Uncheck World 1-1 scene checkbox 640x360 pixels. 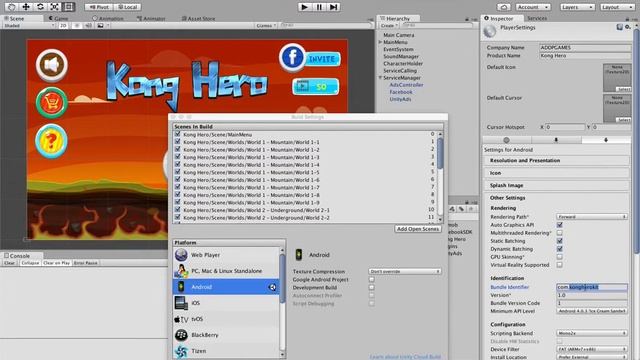178,142
